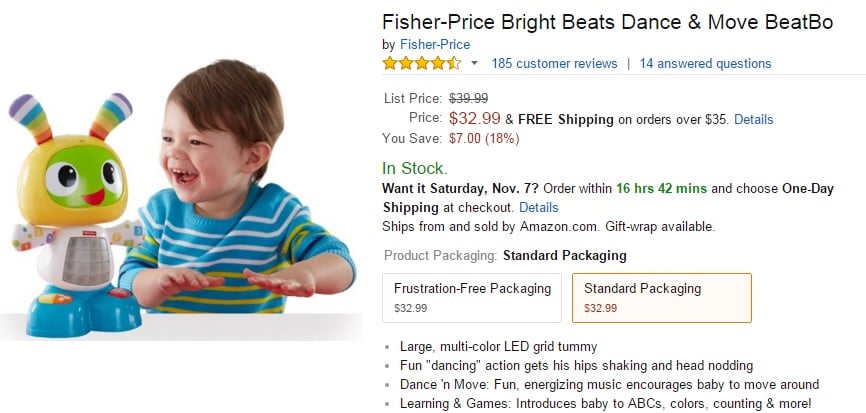Viewport: 866px width, 413px height.
Task: Select Frustration-Free Packaging option
Action: [x=472, y=297]
